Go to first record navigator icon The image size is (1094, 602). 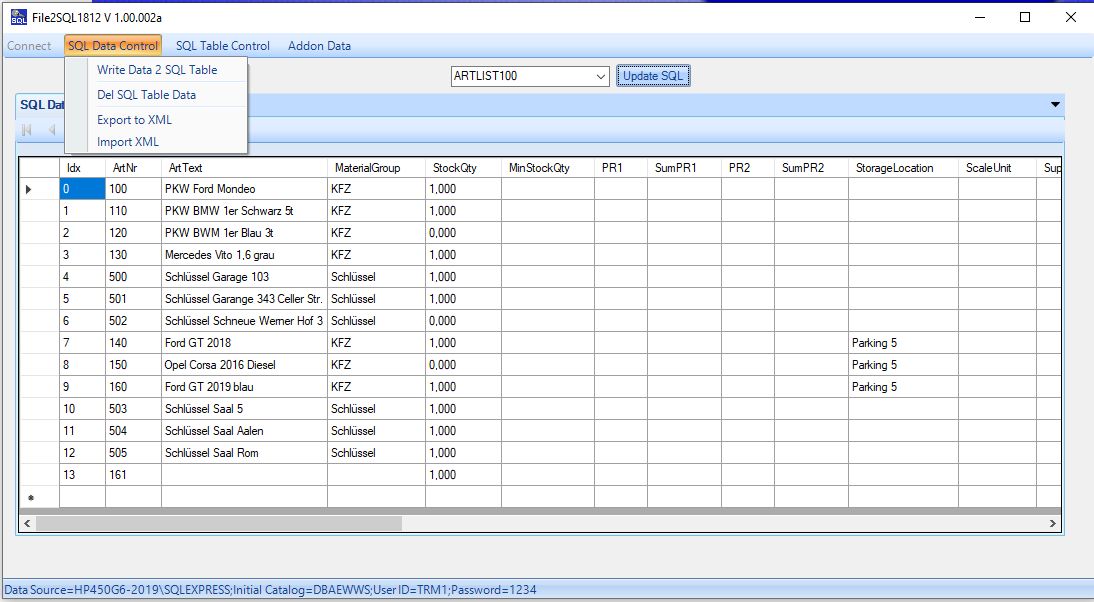[27, 130]
